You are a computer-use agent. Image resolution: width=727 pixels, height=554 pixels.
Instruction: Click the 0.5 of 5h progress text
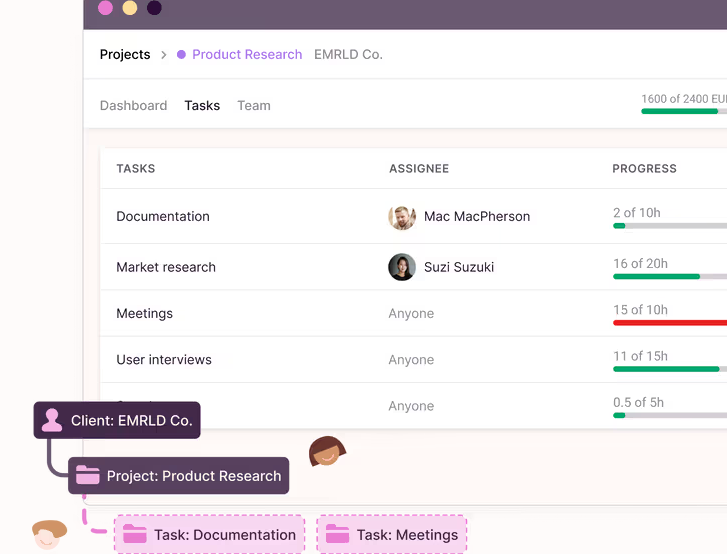pyautogui.click(x=638, y=402)
